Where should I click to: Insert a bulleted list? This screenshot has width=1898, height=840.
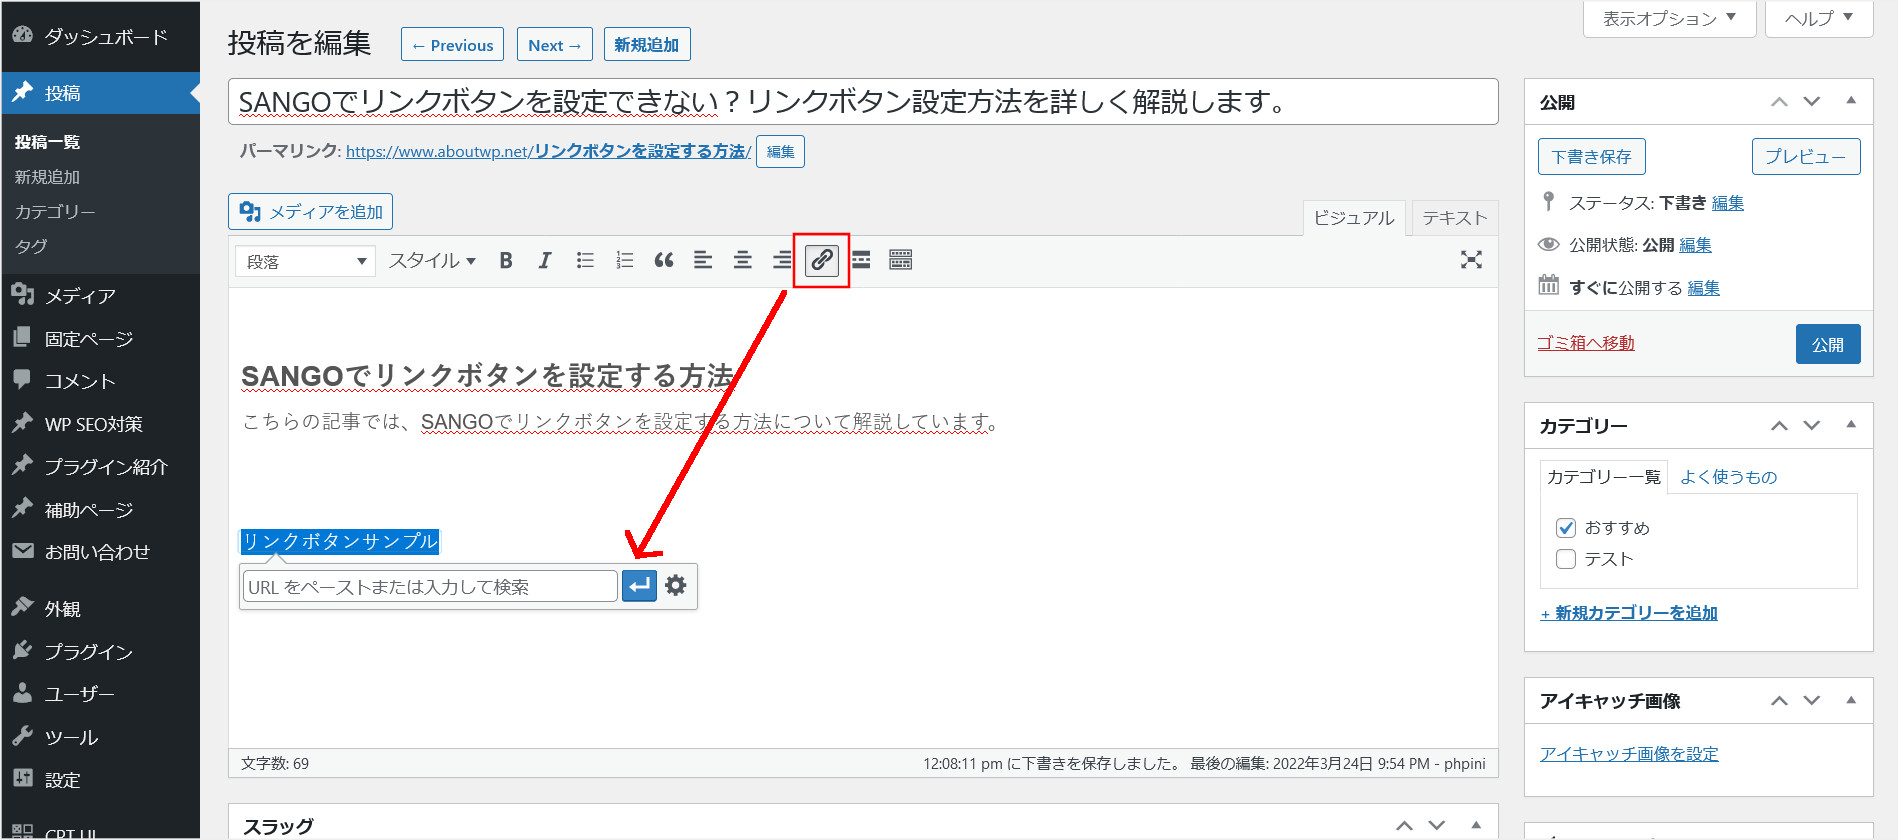[x=585, y=261]
